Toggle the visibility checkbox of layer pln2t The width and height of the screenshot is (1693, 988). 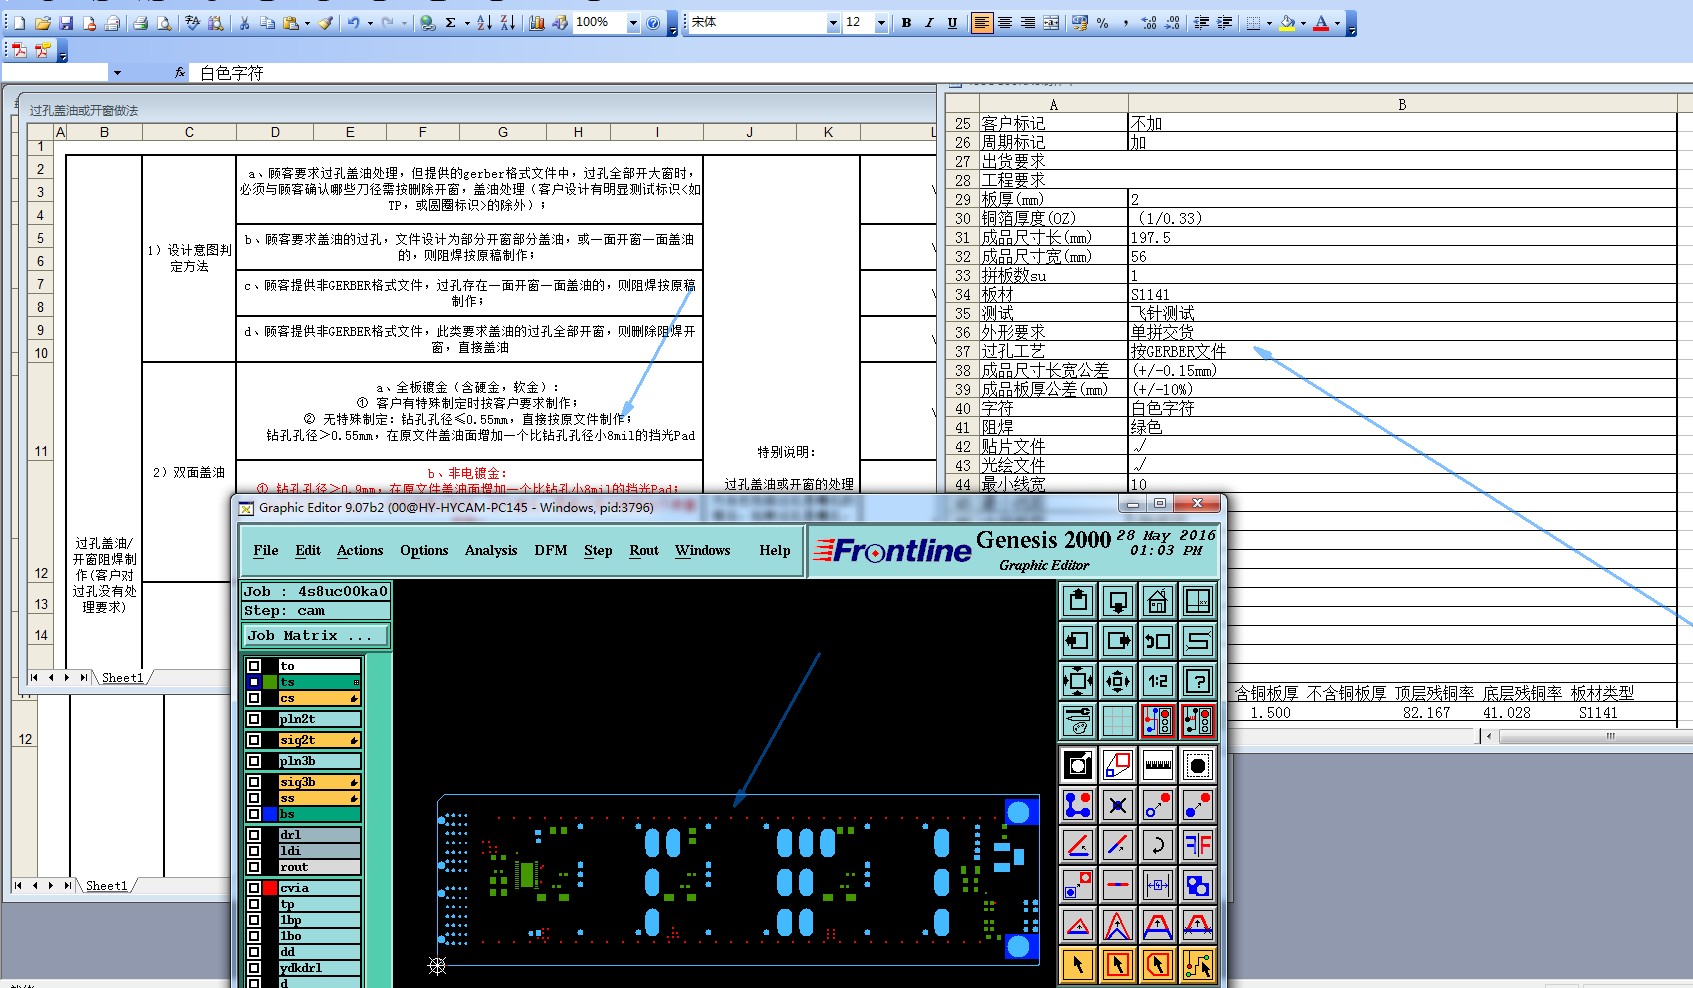click(x=254, y=719)
